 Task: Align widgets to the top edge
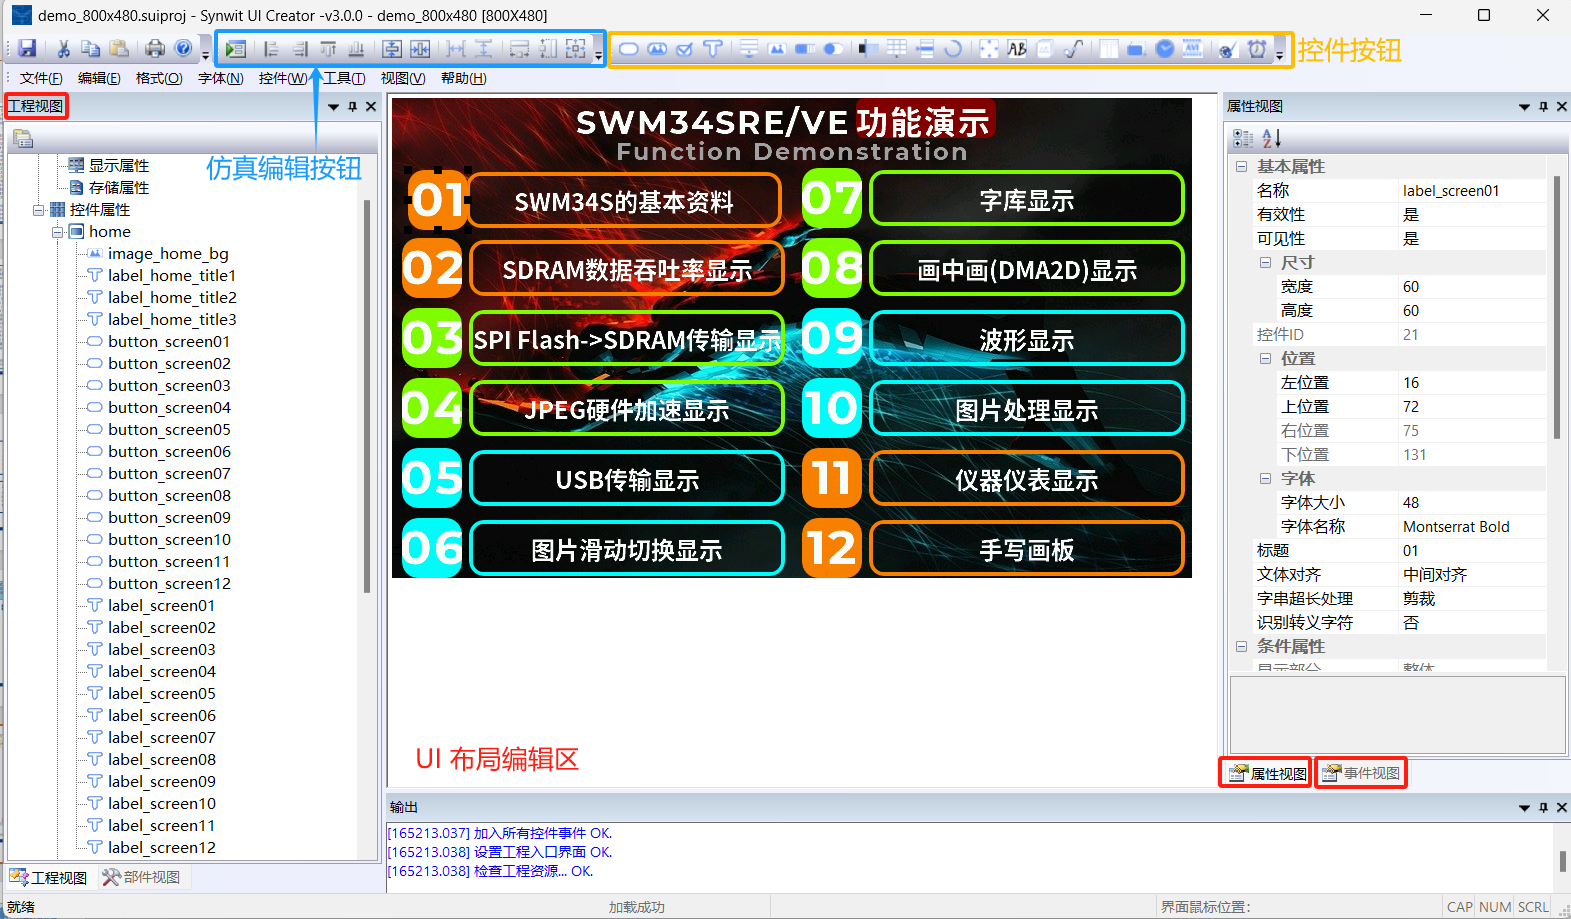[328, 48]
